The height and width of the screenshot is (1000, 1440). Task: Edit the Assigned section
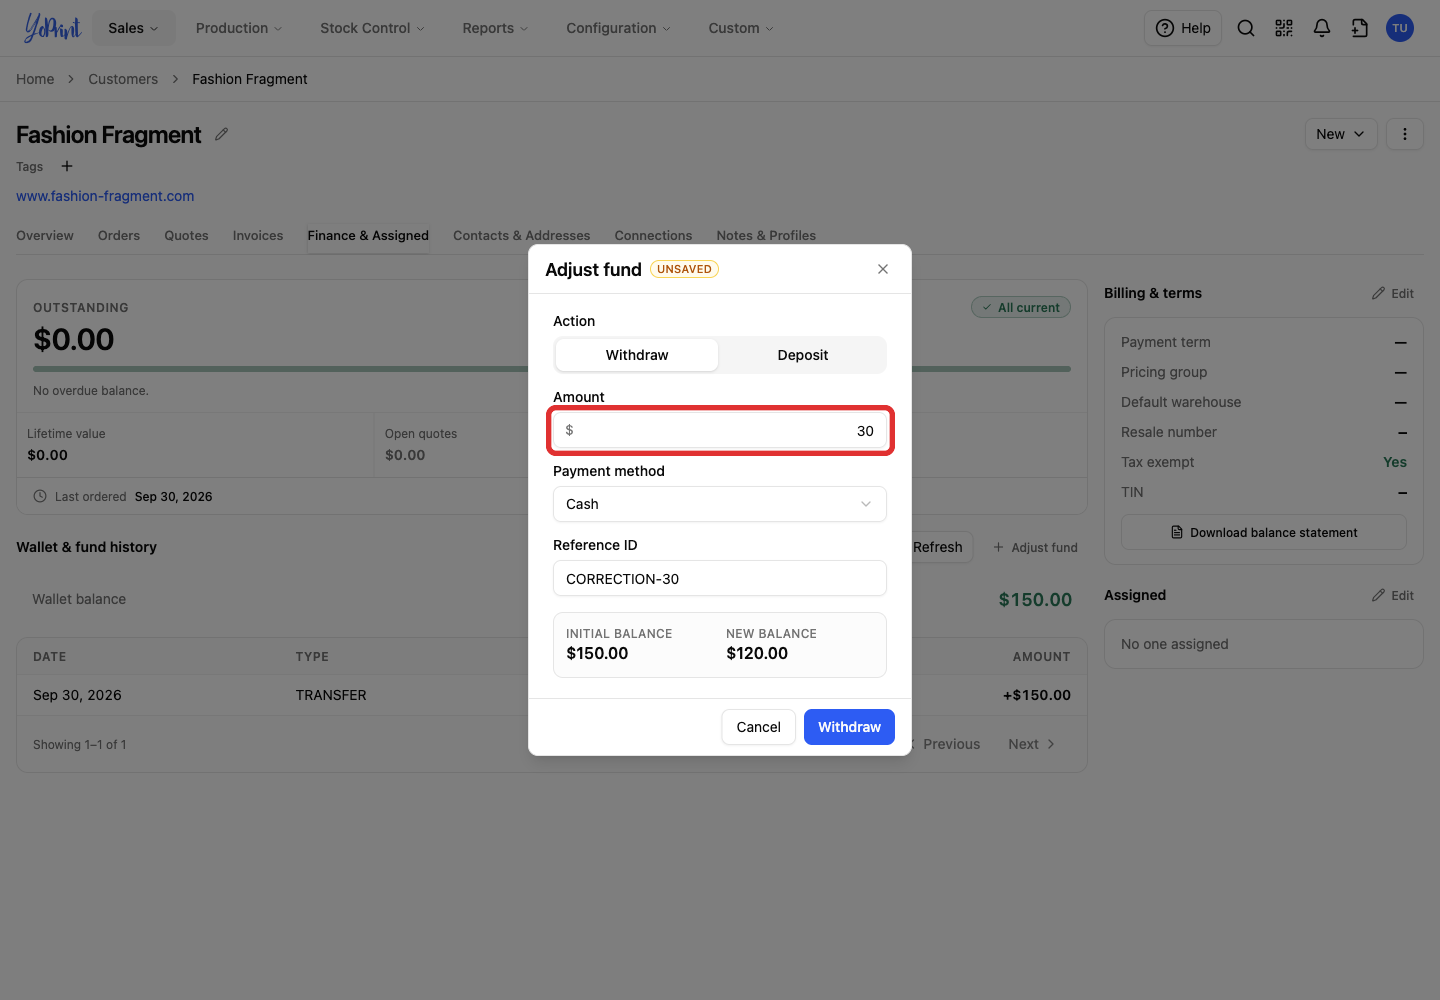coord(1393,595)
